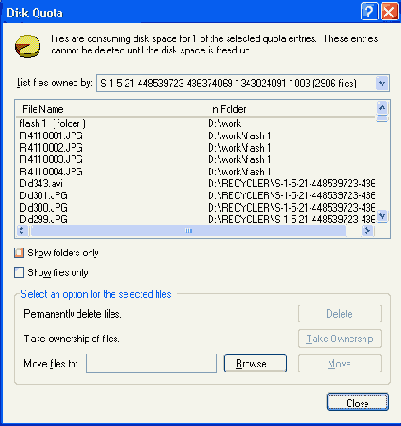Click the owner SID combo box text
This screenshot has width=401, height=426.
228,83
